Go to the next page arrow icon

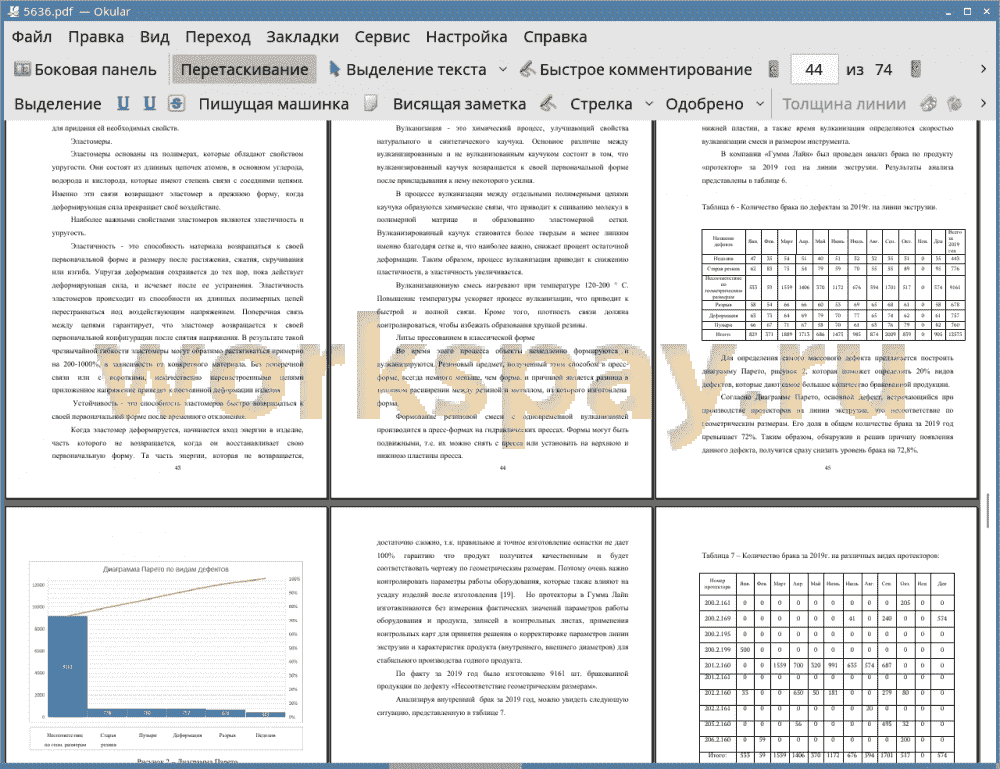(x=916, y=70)
